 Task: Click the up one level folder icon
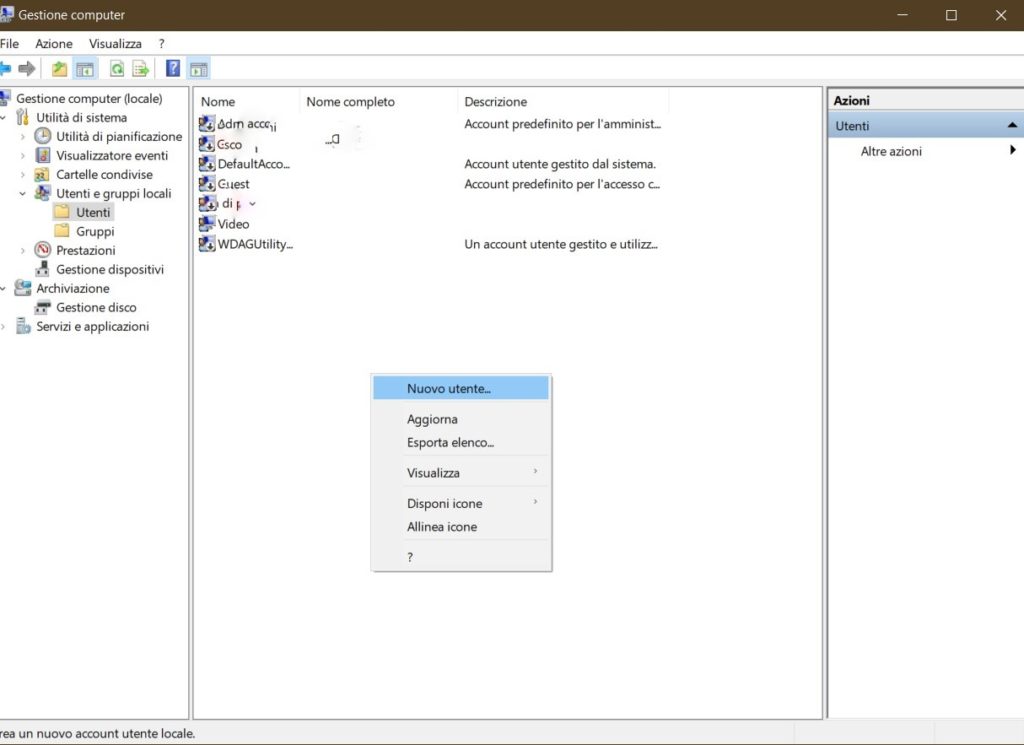(x=60, y=69)
